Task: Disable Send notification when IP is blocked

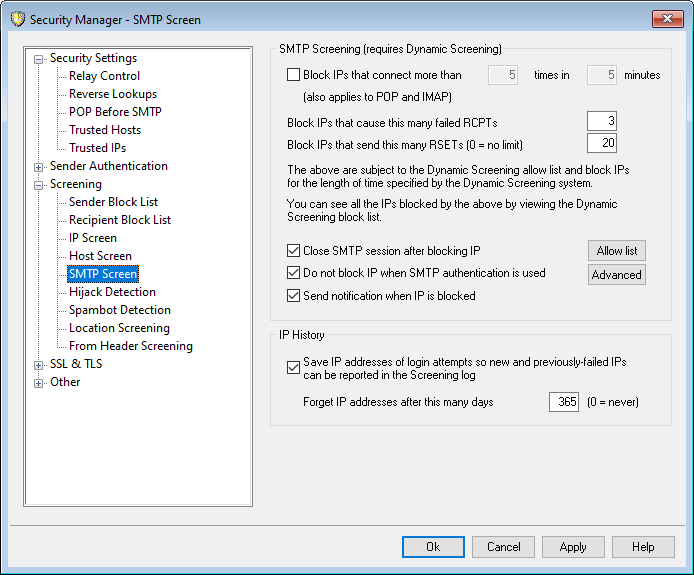Action: coord(293,296)
